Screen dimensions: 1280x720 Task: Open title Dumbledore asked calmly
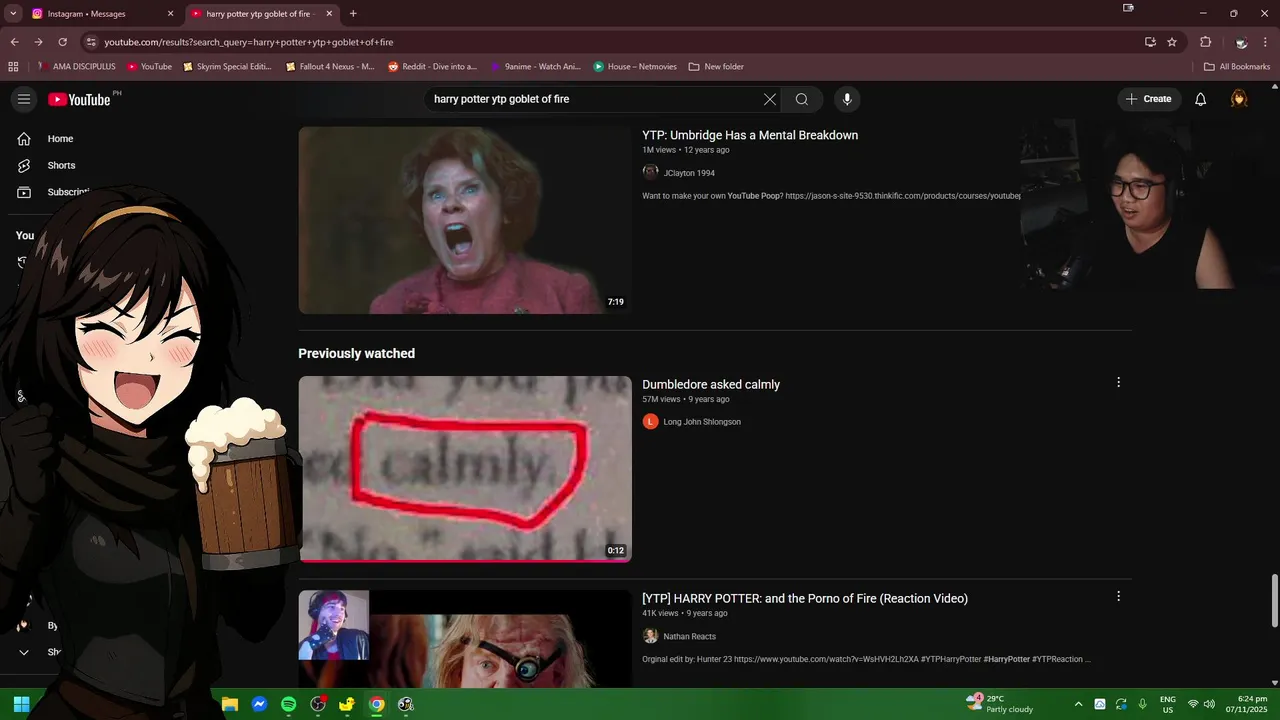coord(711,384)
